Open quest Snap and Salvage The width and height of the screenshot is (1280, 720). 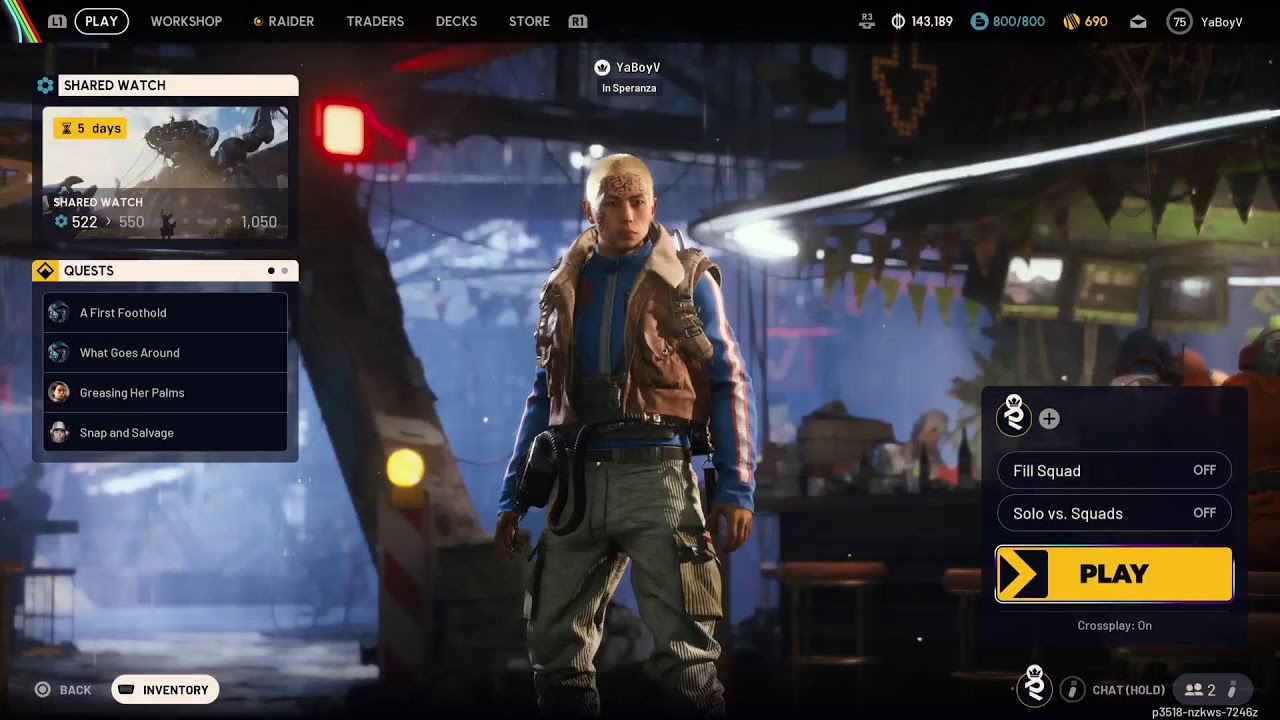pyautogui.click(x=165, y=433)
